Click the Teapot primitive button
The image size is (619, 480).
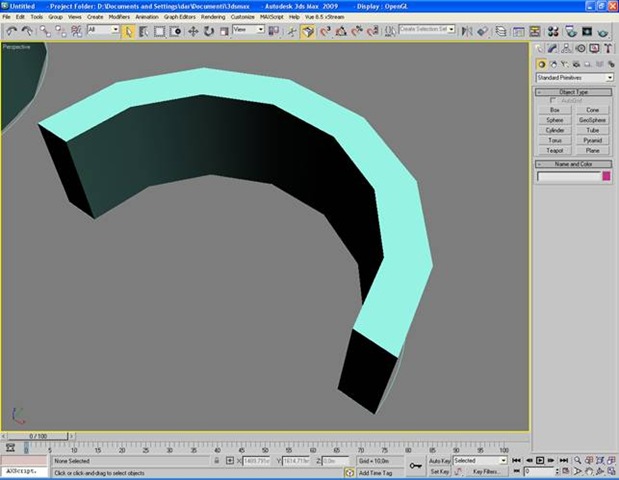pyautogui.click(x=555, y=150)
